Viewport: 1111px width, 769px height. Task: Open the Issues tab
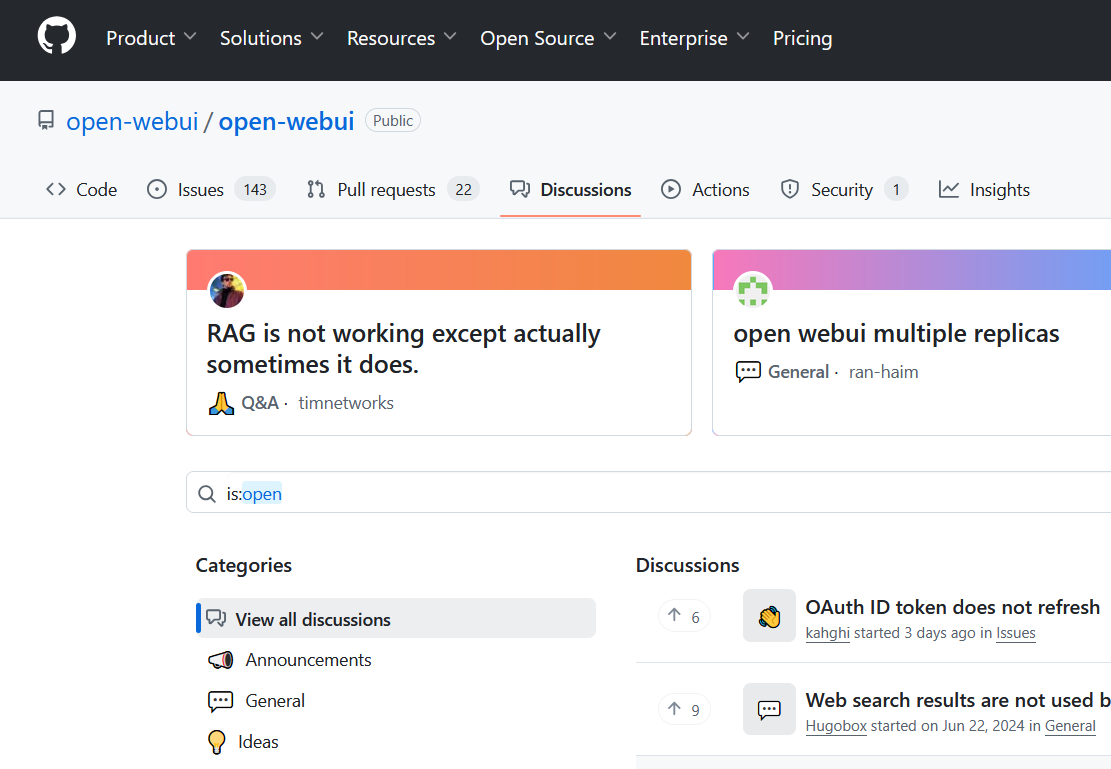pyautogui.click(x=210, y=189)
